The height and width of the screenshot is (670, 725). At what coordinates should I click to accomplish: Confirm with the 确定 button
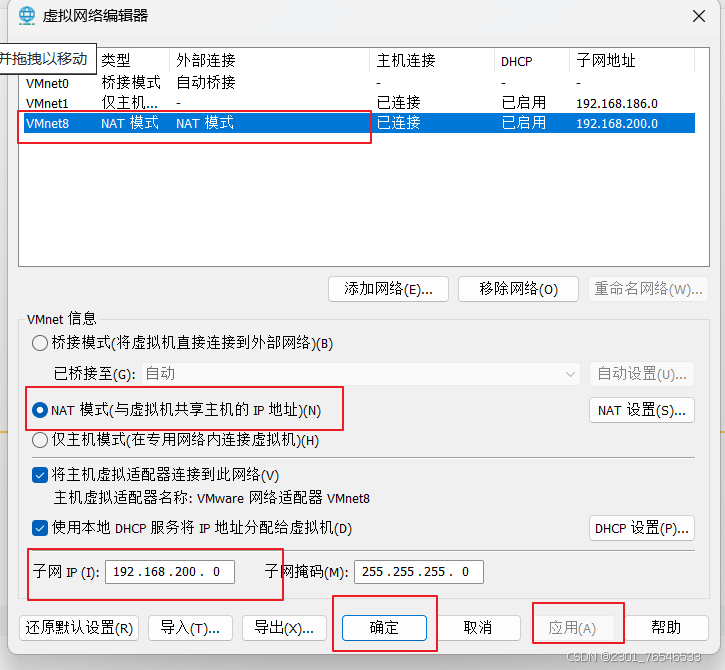[x=384, y=628]
